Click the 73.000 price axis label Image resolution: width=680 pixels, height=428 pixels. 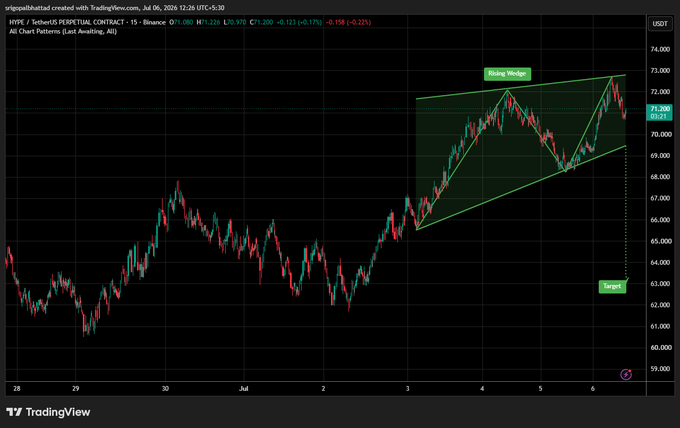[x=660, y=71]
